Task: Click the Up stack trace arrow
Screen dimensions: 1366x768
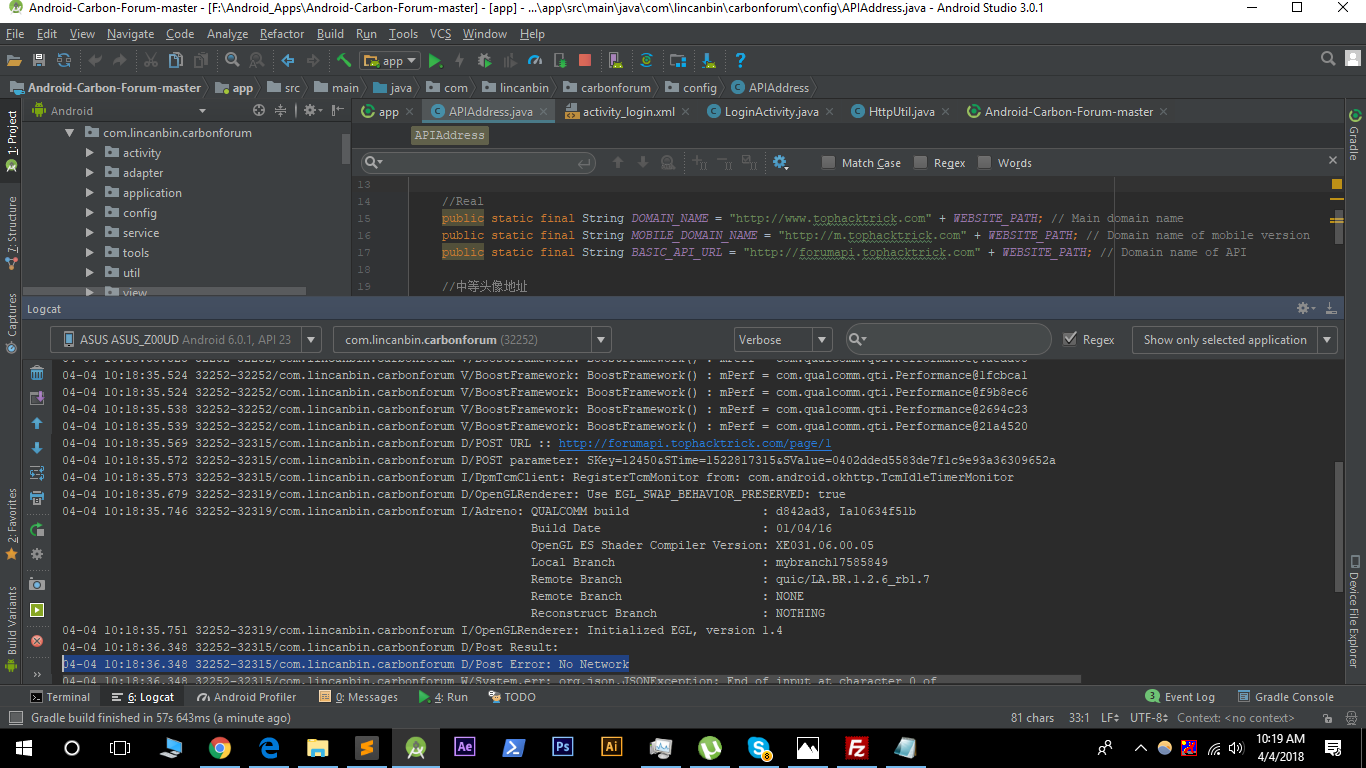Action: tap(37, 423)
